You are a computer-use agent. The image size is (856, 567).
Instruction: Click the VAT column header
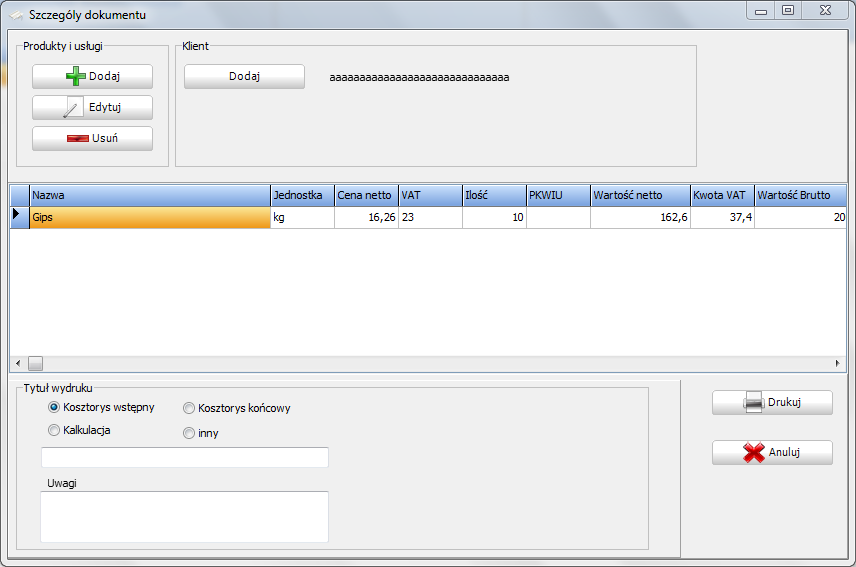click(x=430, y=195)
